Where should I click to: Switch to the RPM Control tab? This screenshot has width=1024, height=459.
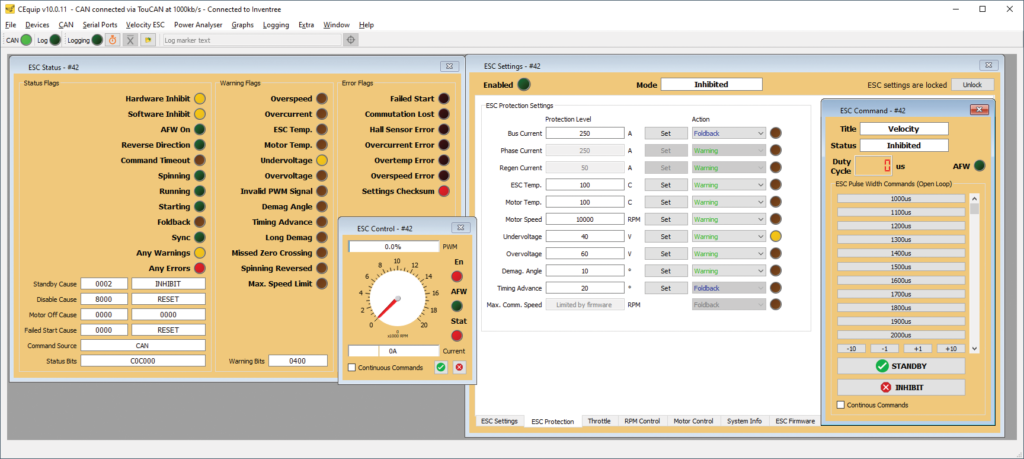click(641, 421)
